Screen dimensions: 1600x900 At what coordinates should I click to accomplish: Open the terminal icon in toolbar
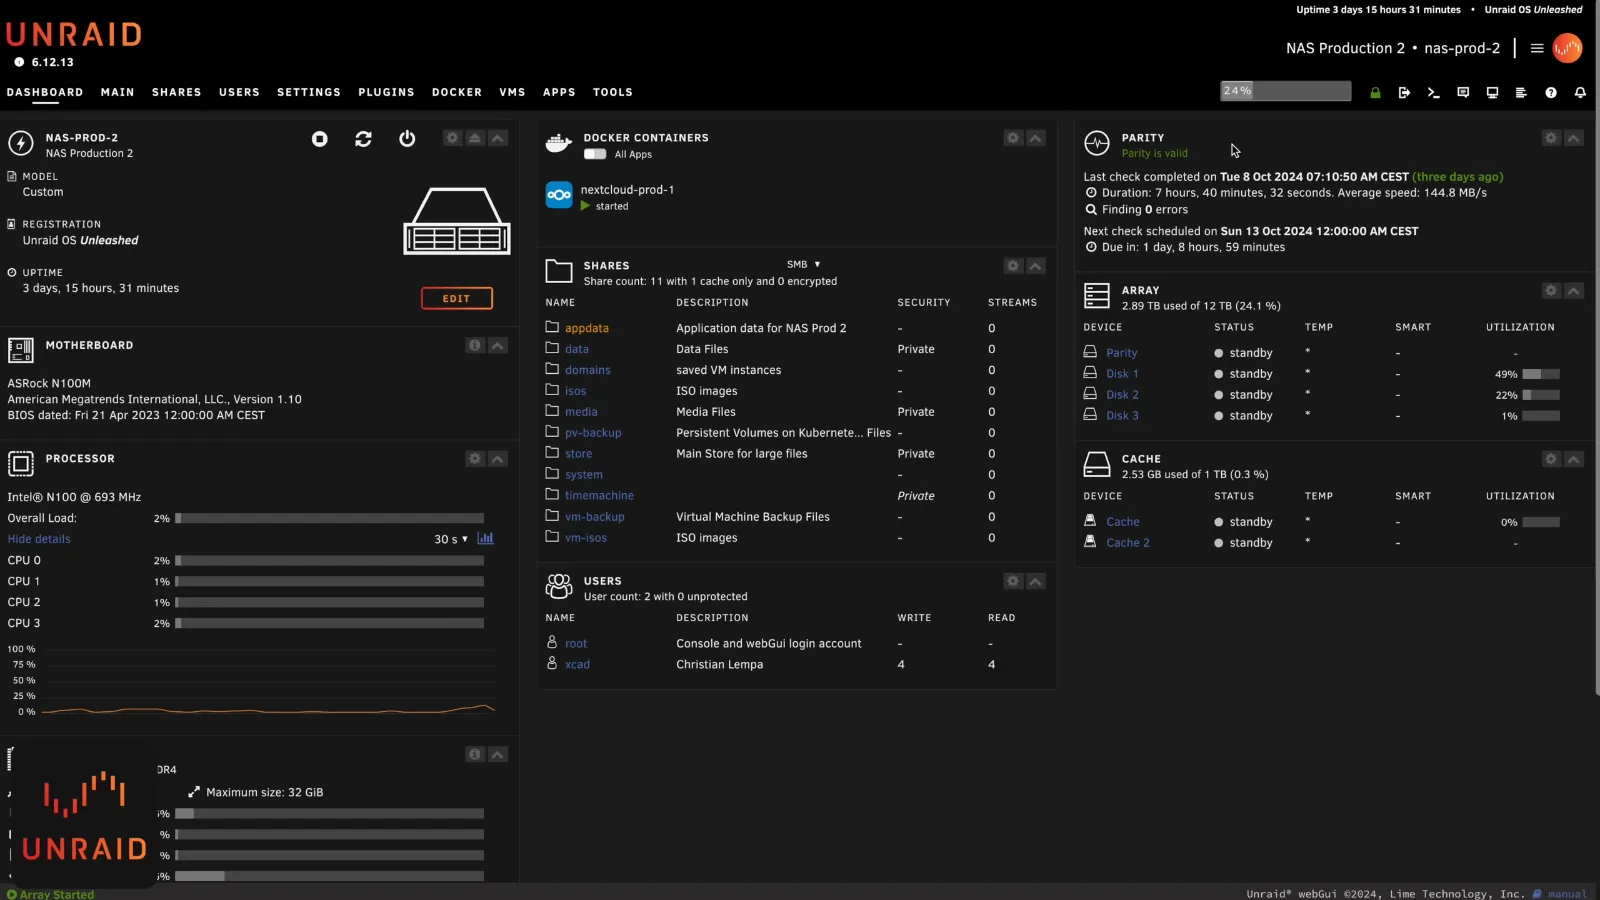(x=1433, y=92)
